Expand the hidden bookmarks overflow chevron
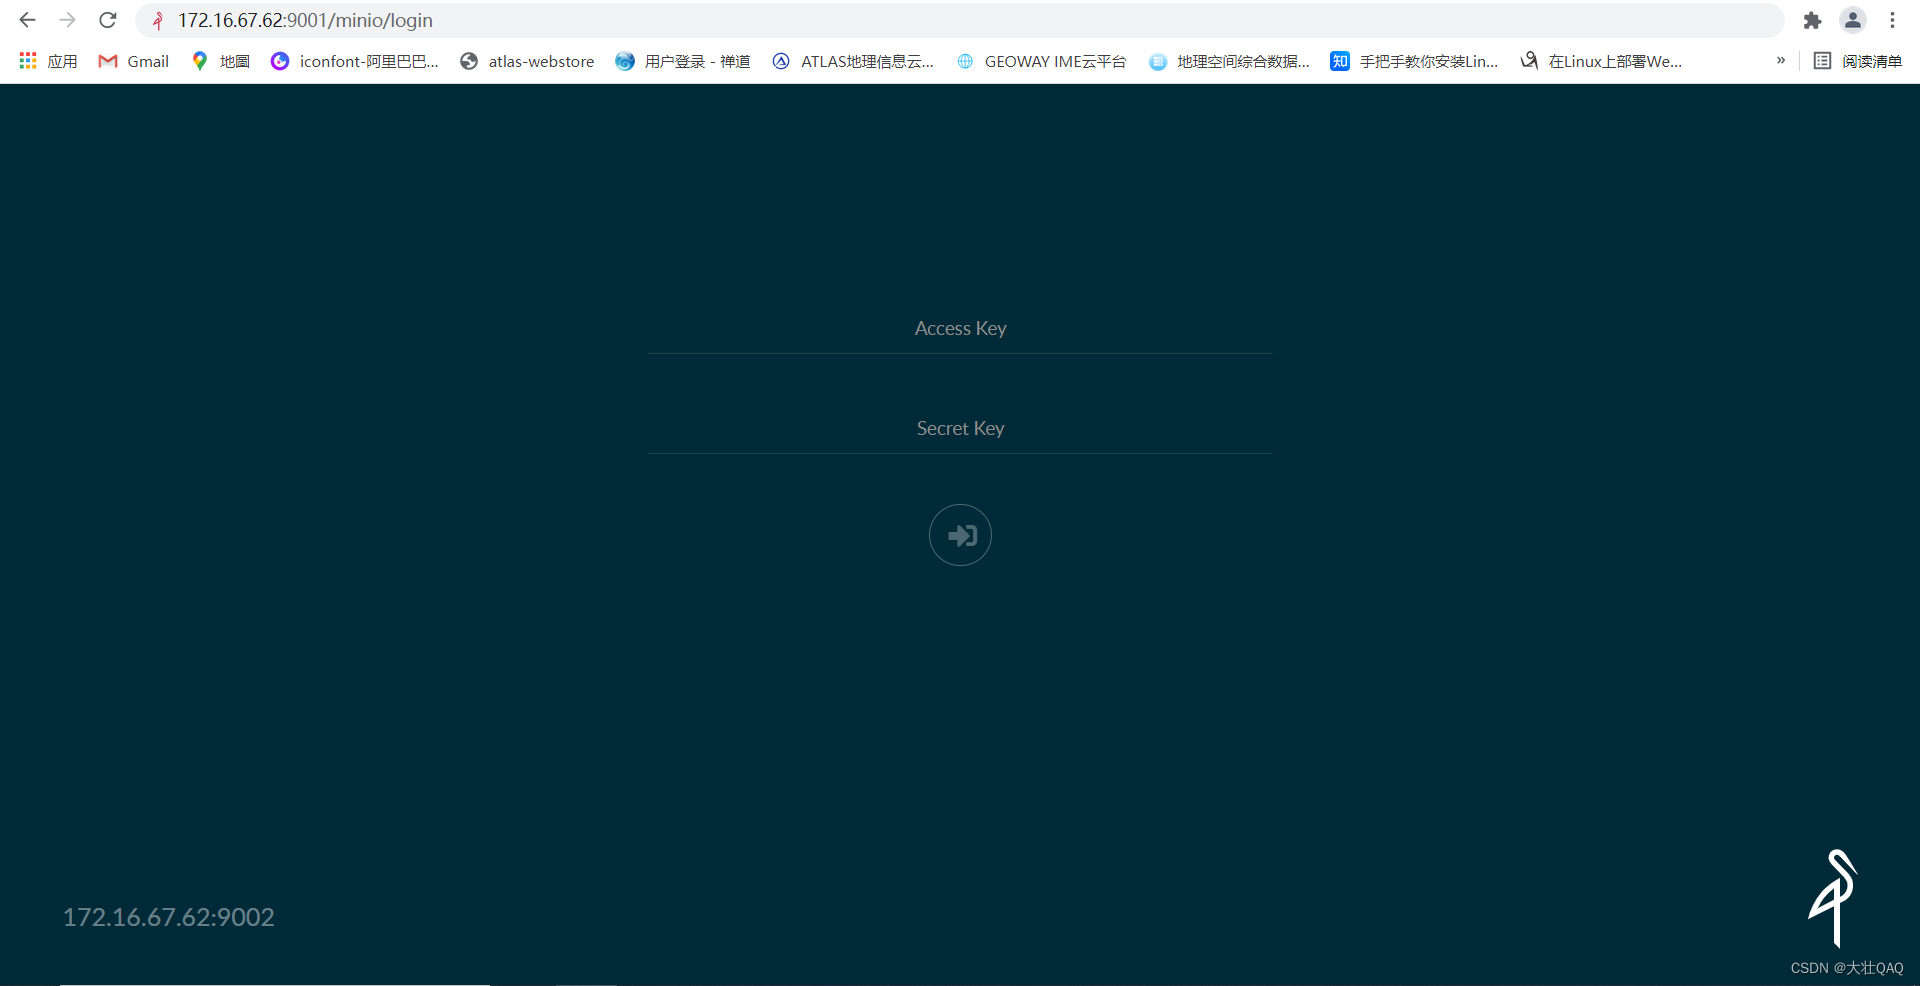The image size is (1920, 986). [1780, 61]
